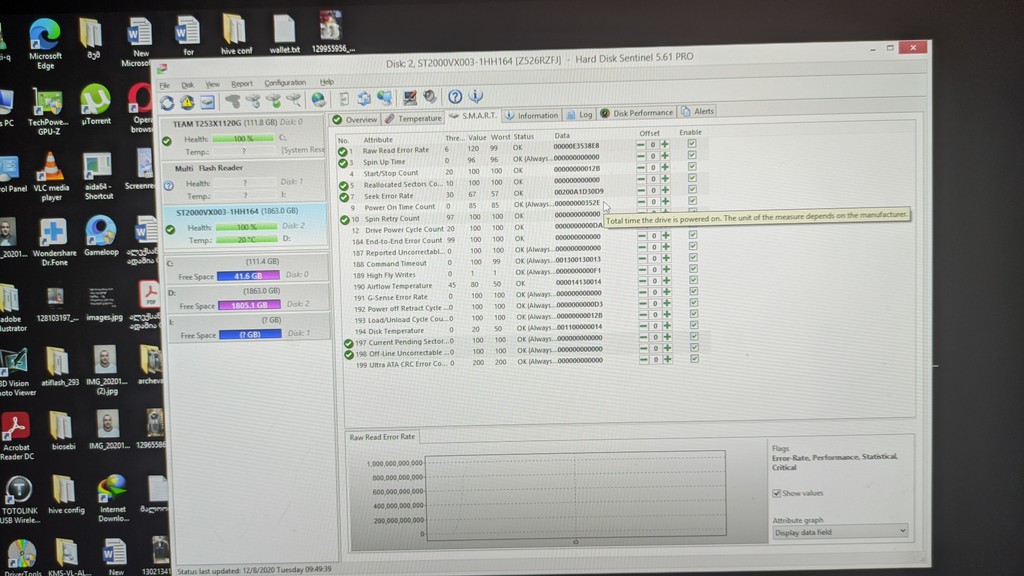Open the Disk menu

tap(187, 85)
